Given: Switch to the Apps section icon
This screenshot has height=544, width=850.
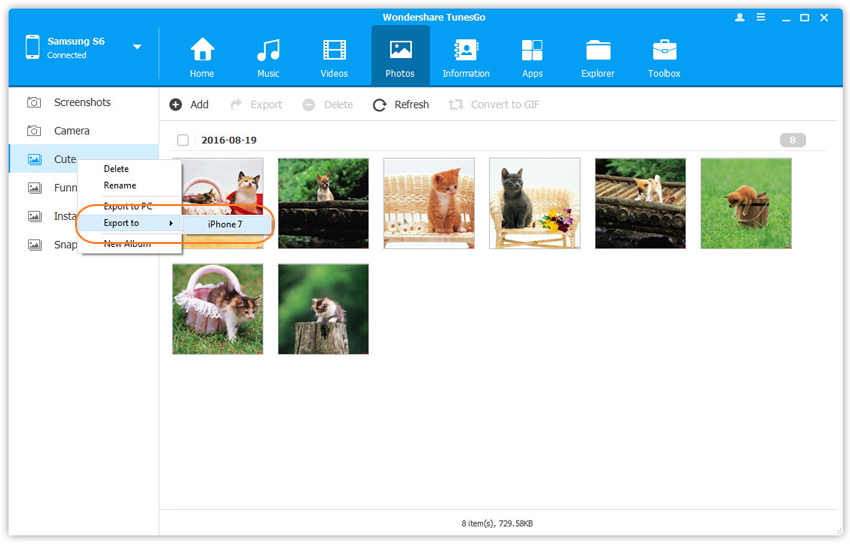Looking at the screenshot, I should [532, 51].
